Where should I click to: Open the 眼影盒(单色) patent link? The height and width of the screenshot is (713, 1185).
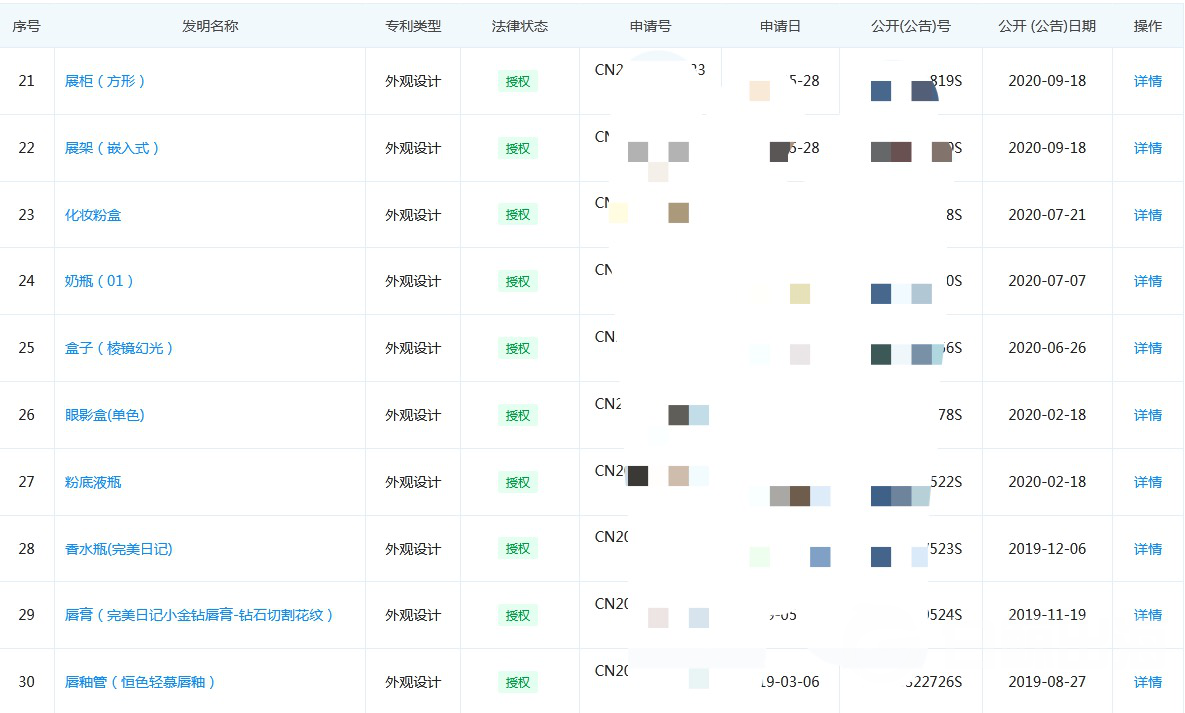[105, 415]
